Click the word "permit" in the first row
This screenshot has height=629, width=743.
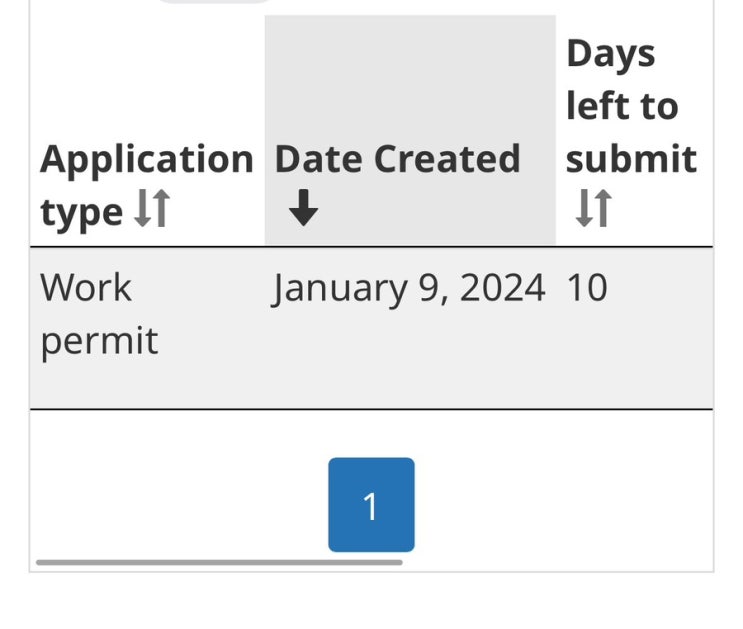(x=99, y=341)
